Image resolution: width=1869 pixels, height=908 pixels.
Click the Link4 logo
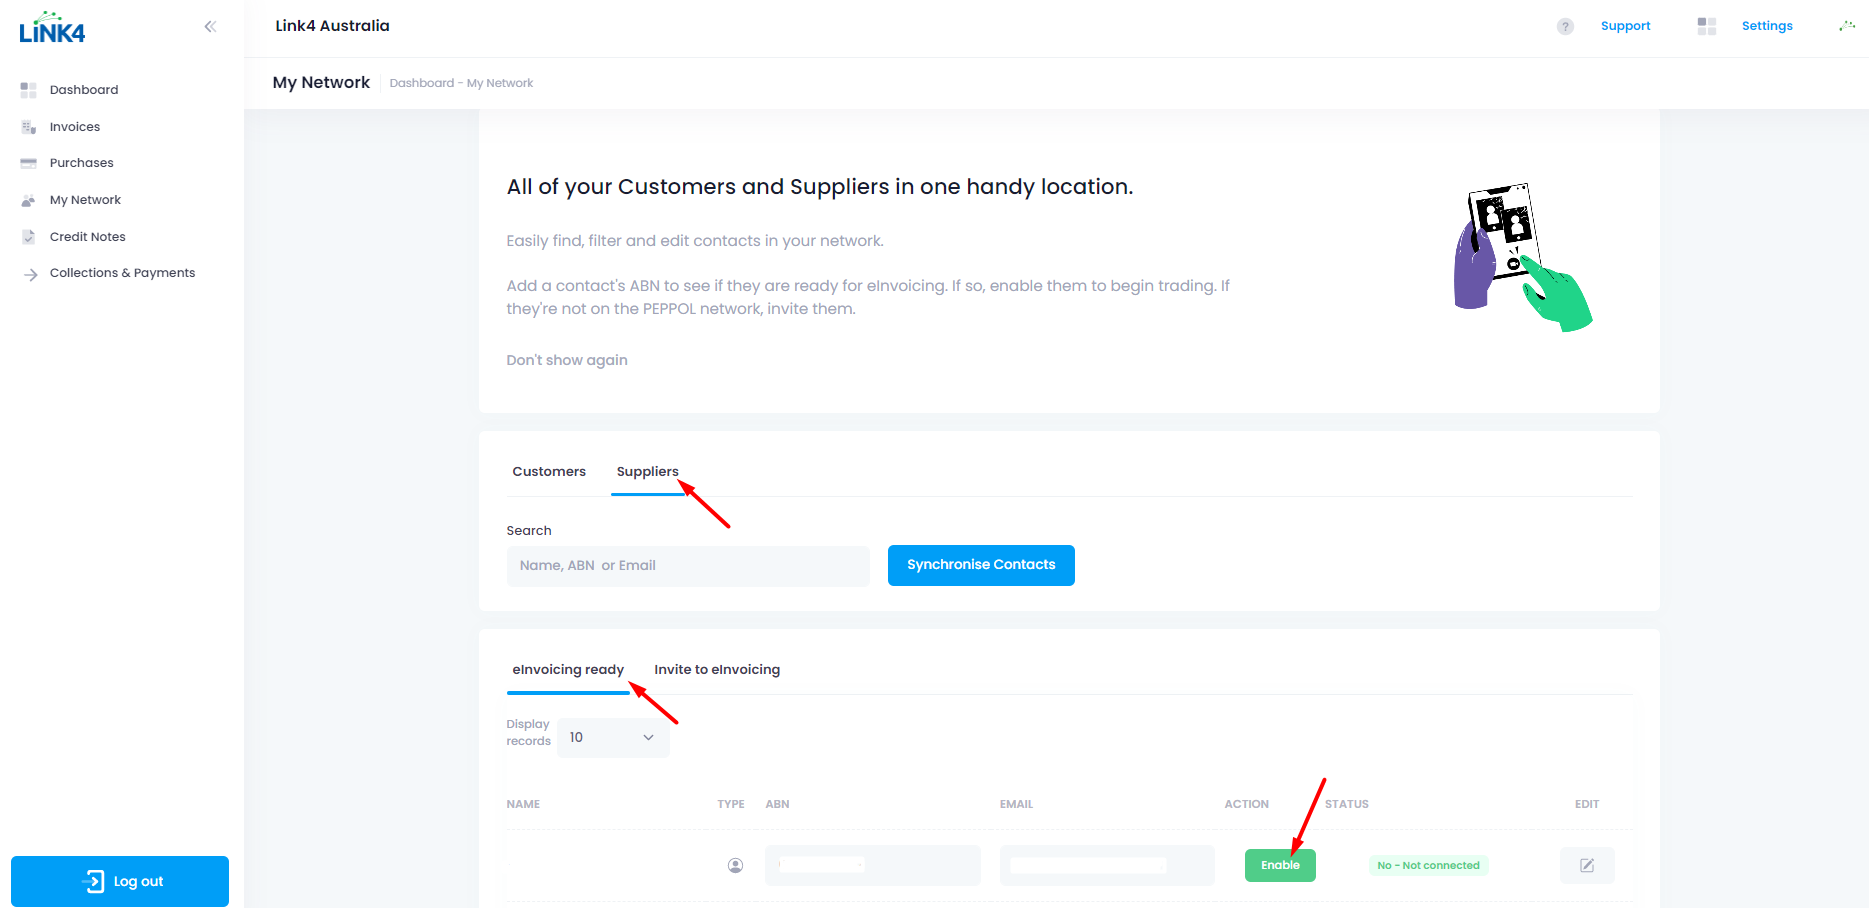pos(52,28)
